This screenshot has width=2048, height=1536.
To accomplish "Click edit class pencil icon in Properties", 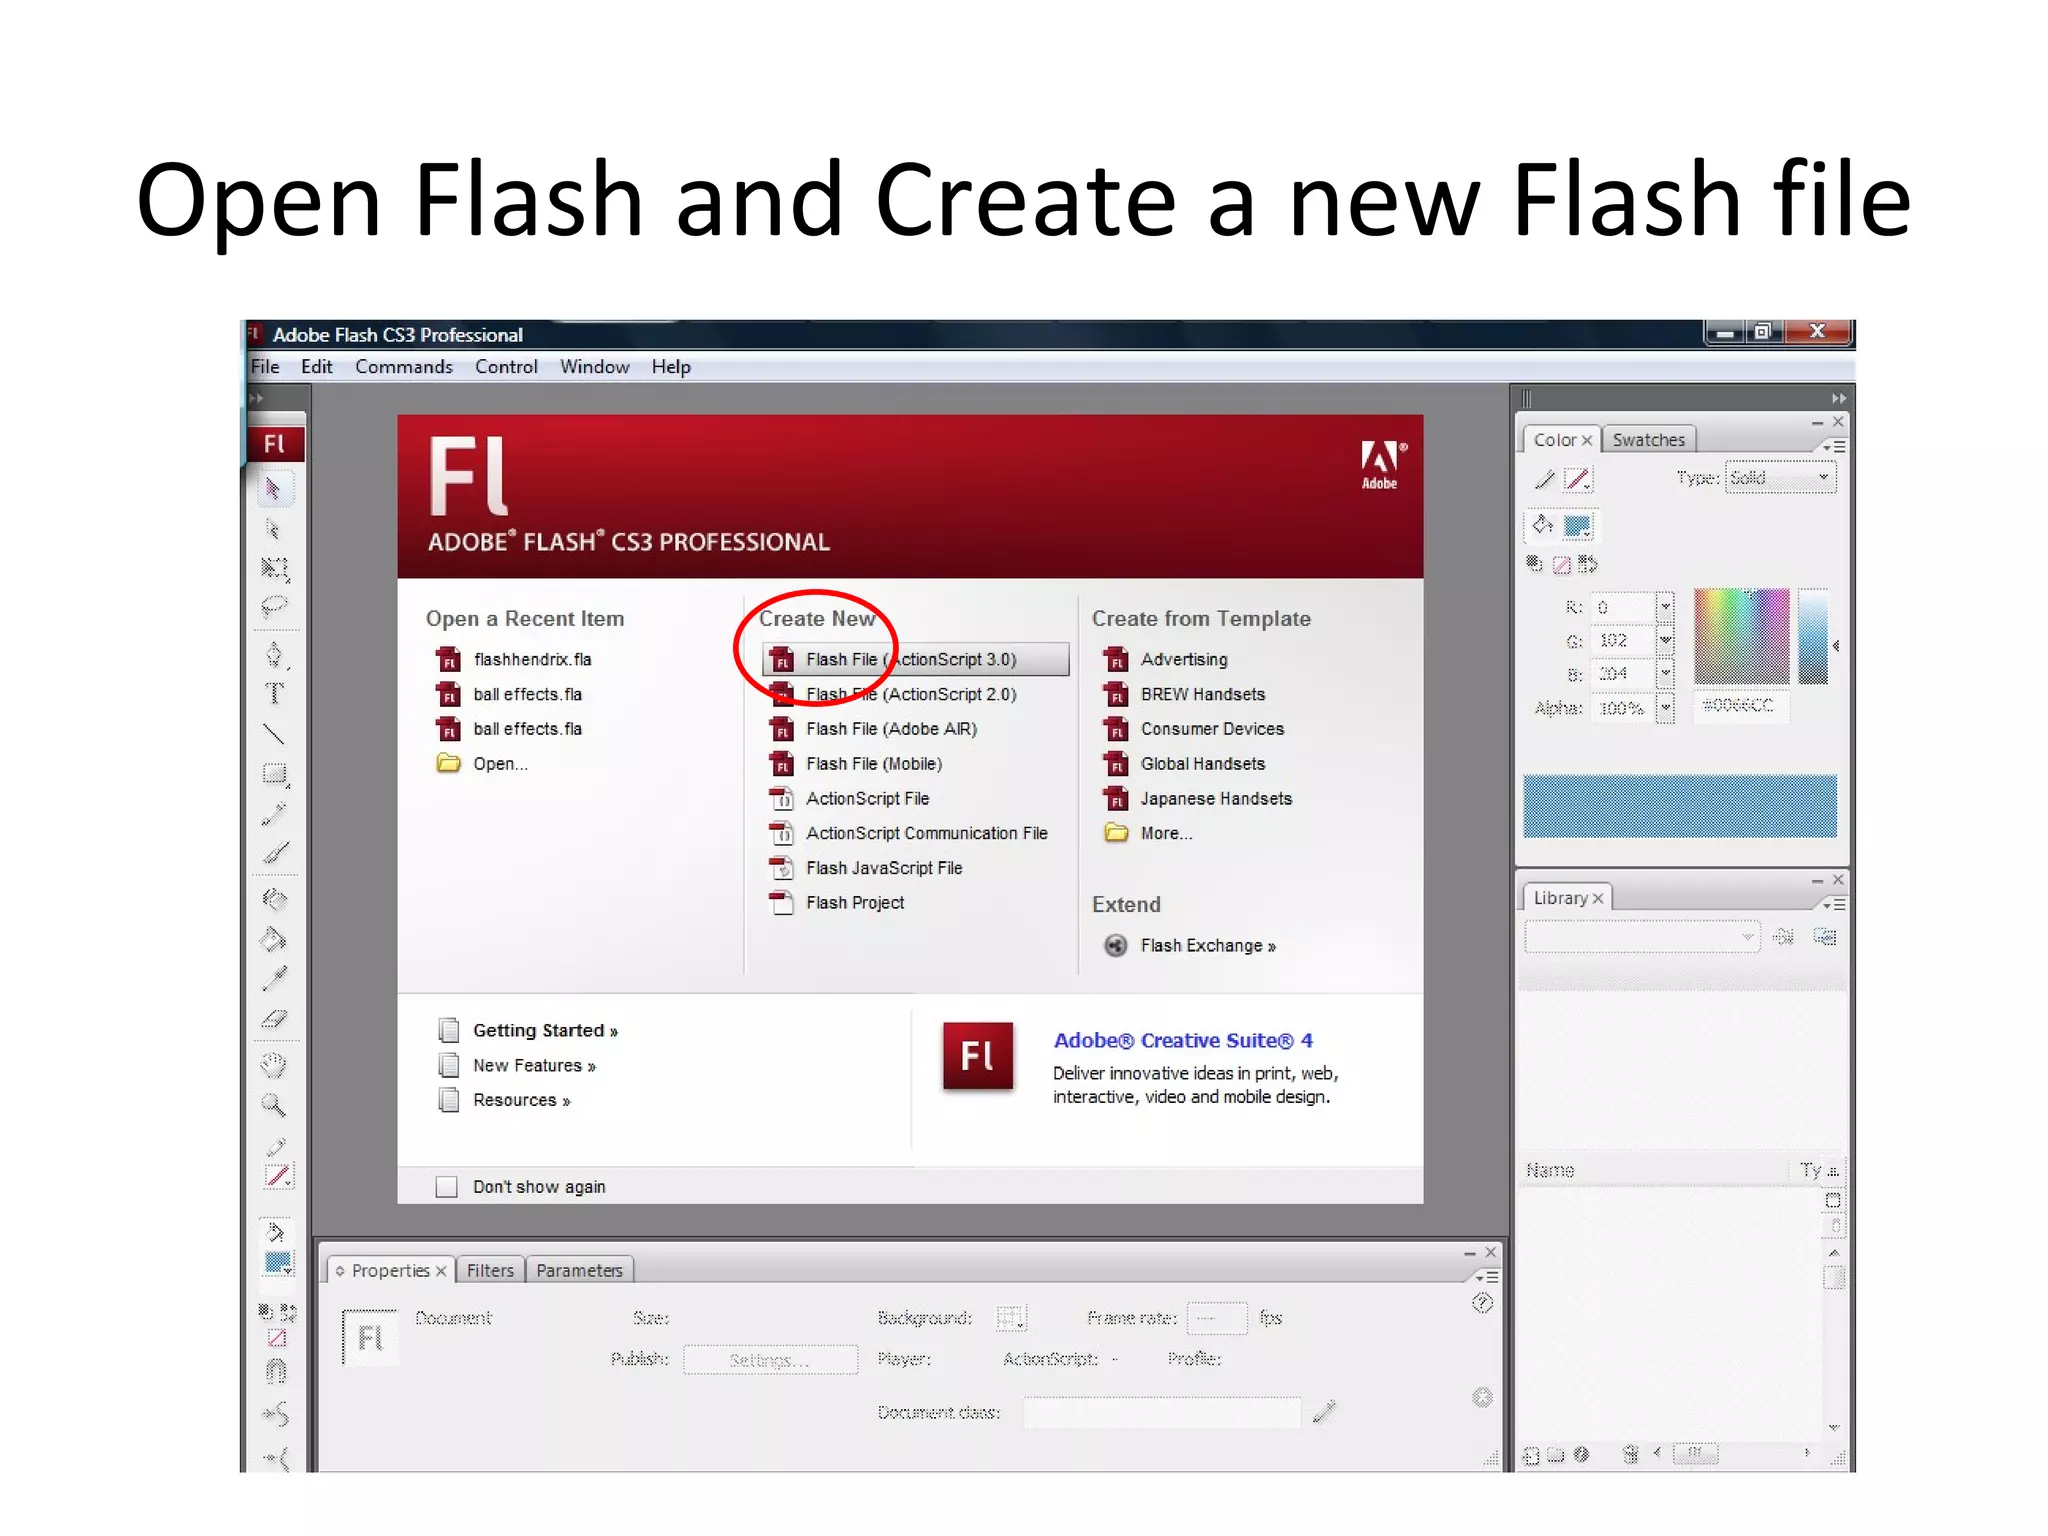I will click(1324, 1411).
